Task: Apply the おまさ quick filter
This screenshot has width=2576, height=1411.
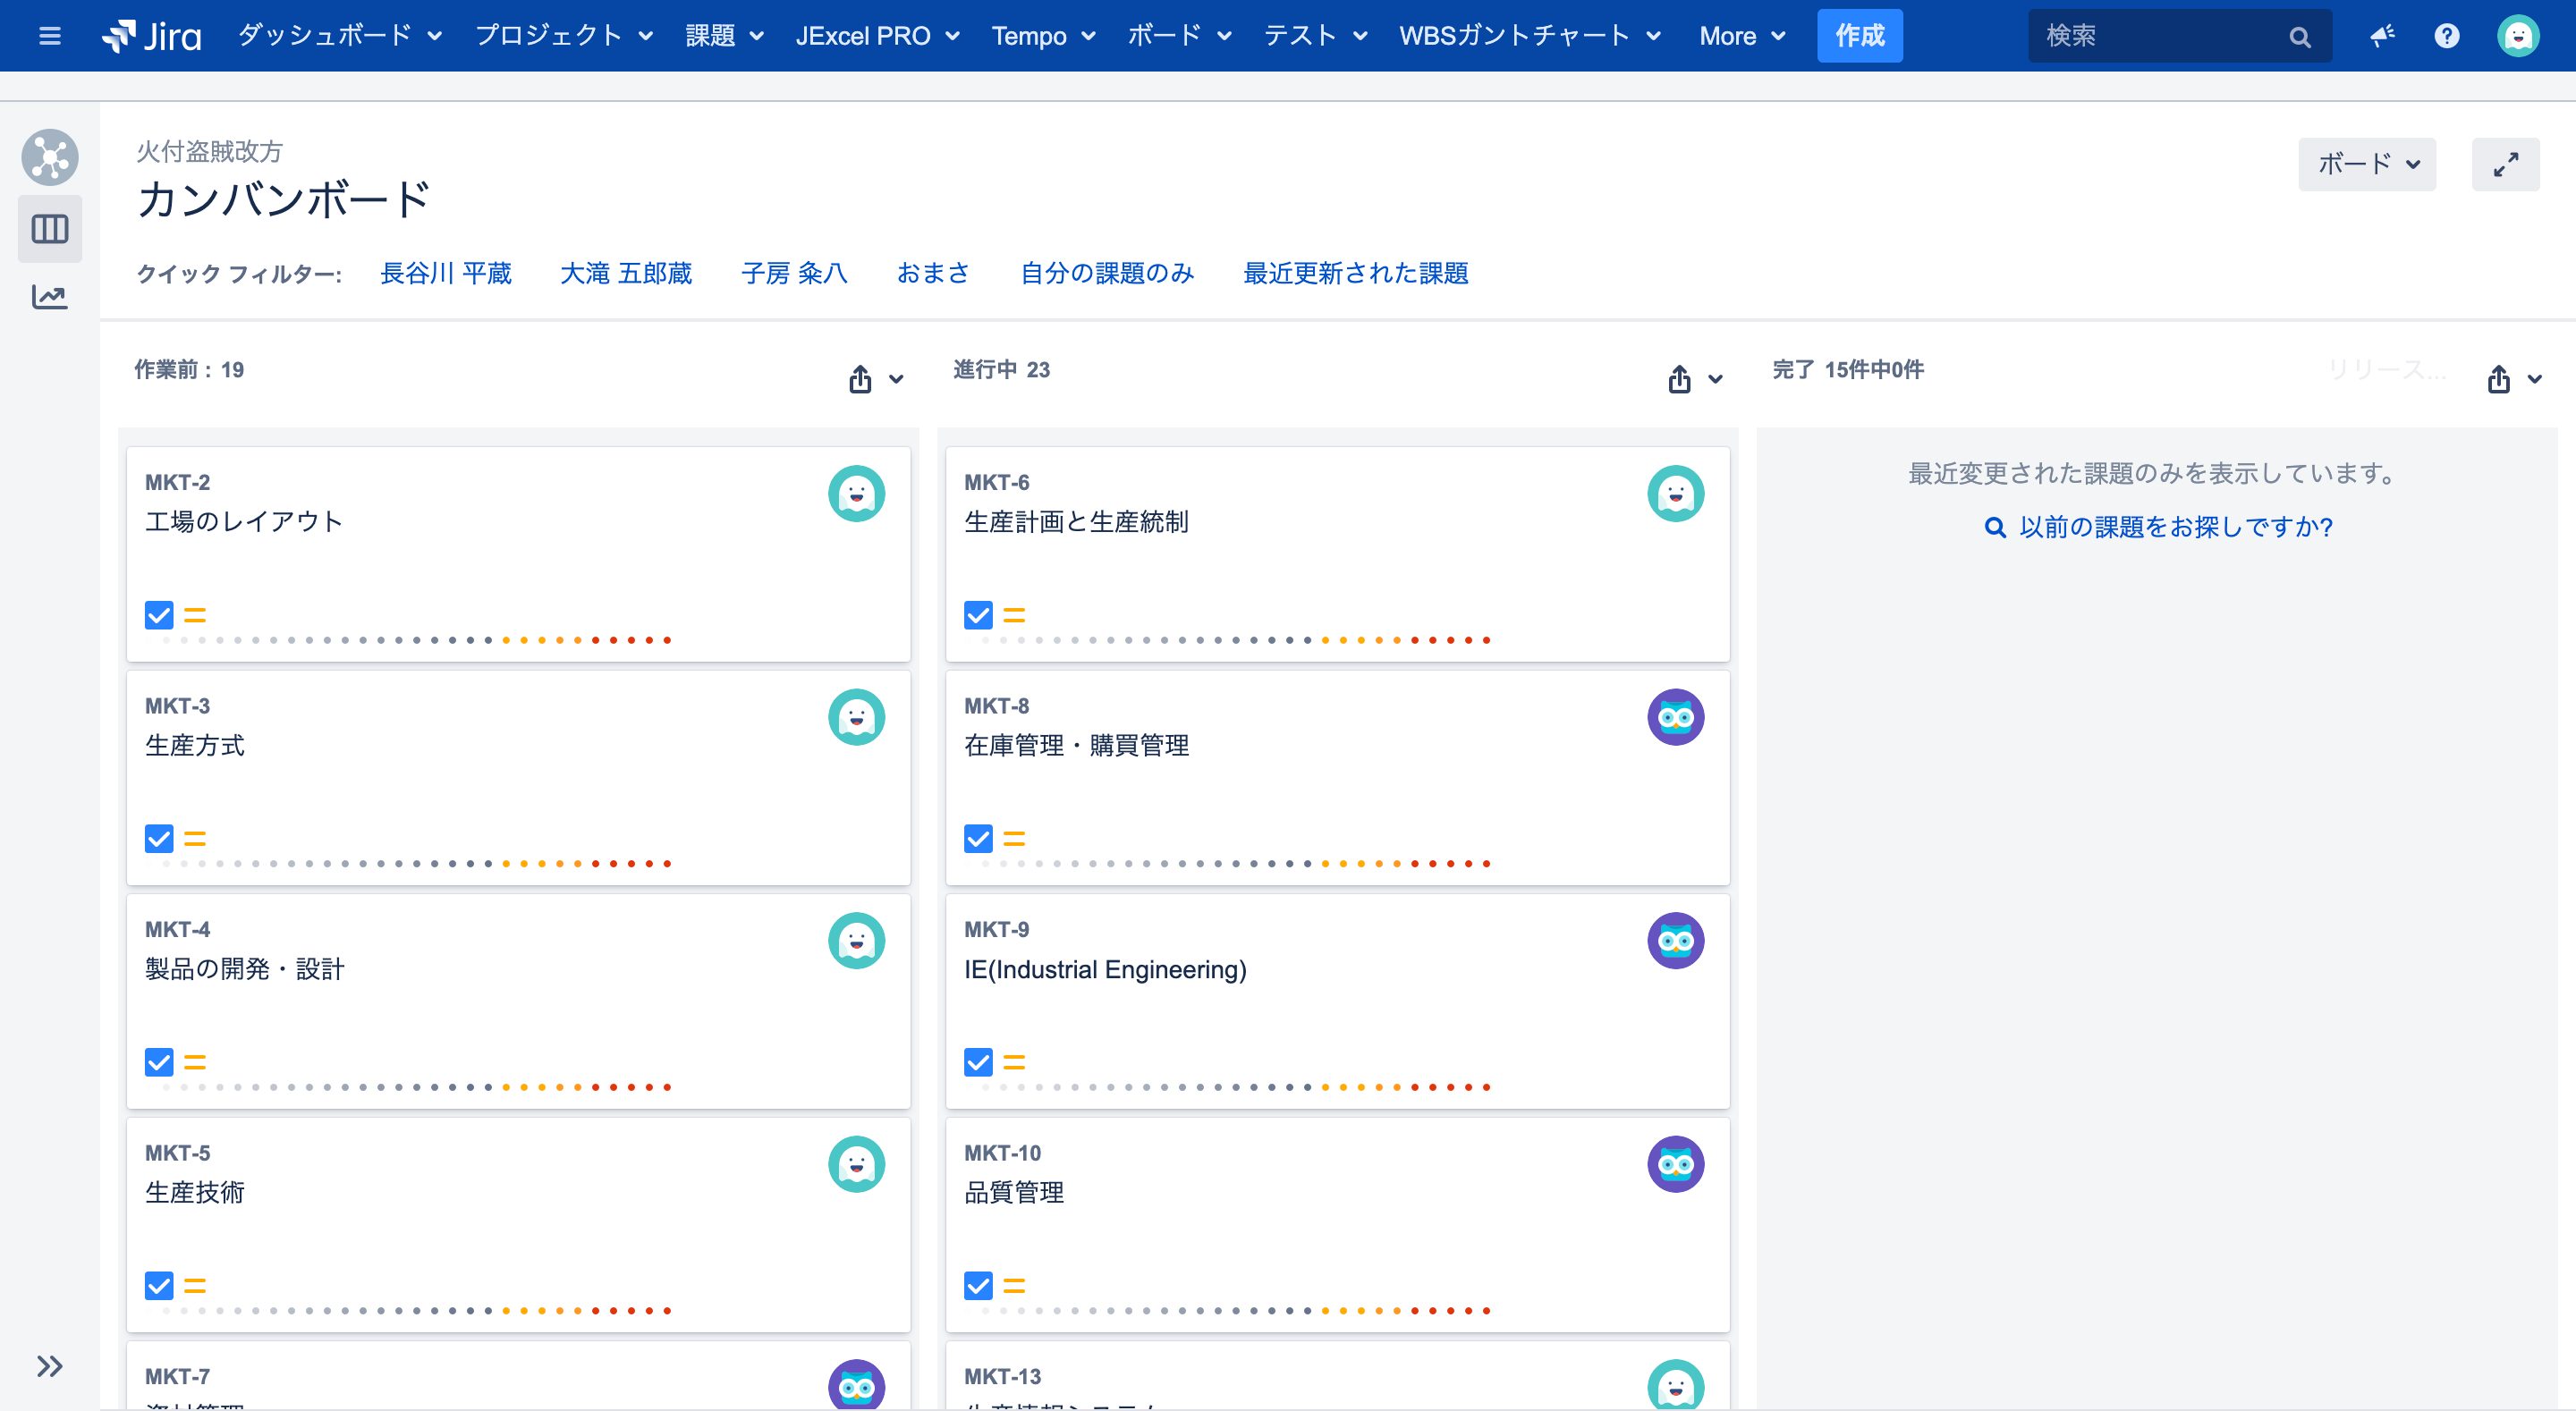Action: pos(933,273)
